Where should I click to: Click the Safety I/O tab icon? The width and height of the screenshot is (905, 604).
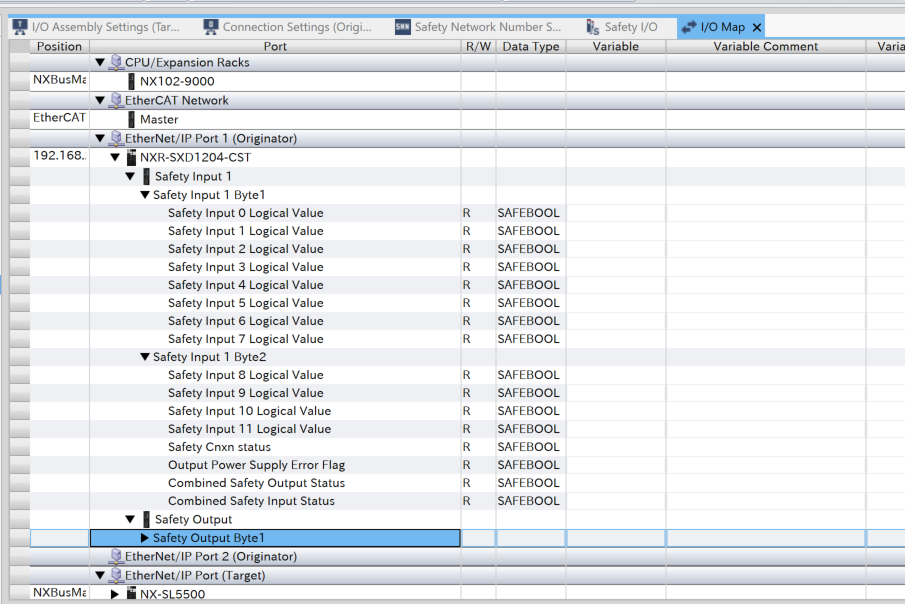point(592,27)
